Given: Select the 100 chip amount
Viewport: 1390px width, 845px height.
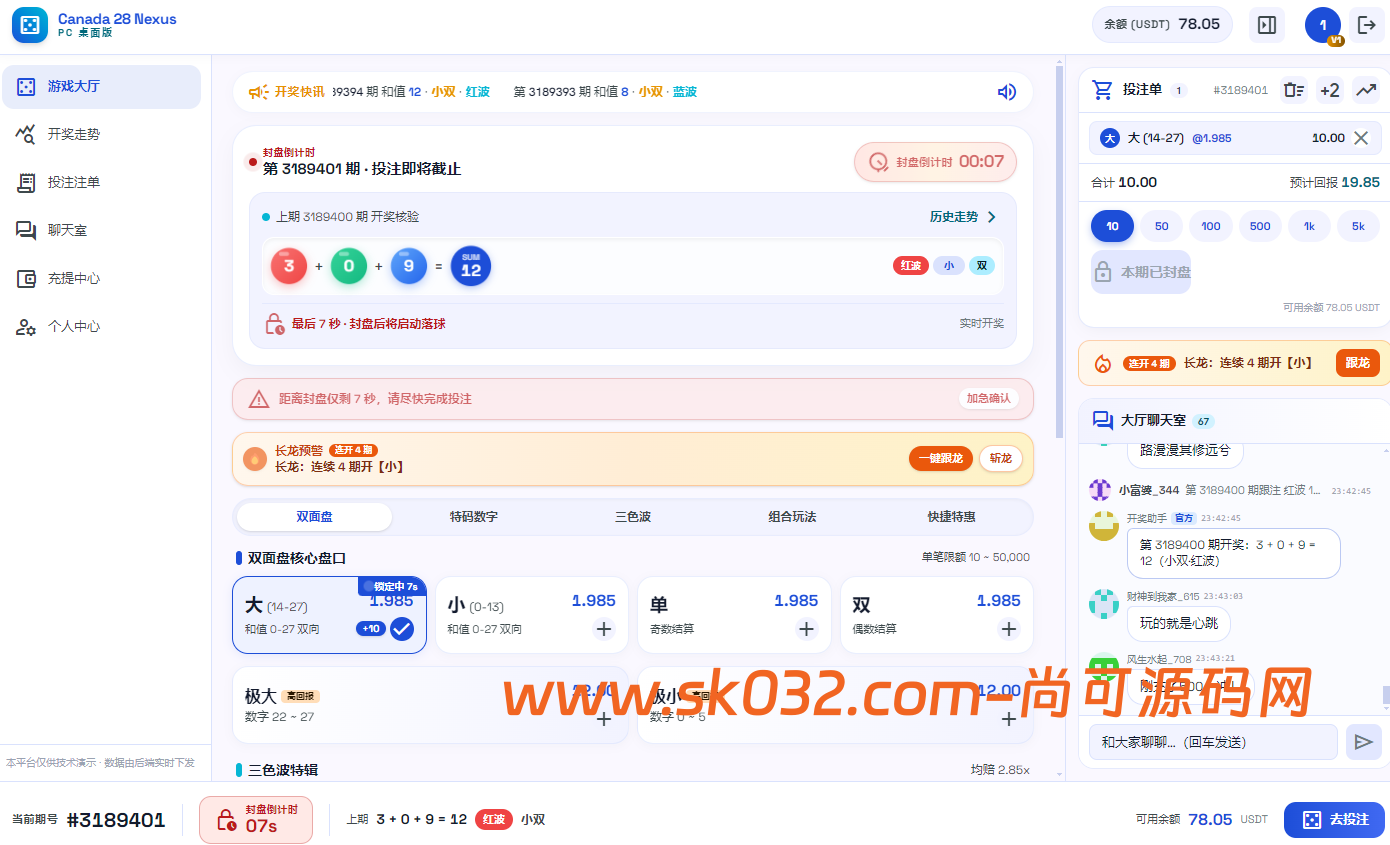Looking at the screenshot, I should [x=1211, y=226].
